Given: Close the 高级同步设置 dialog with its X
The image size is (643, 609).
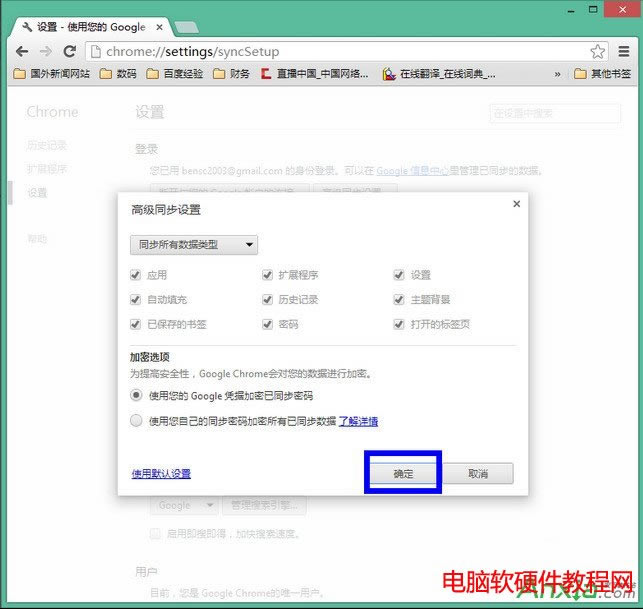Looking at the screenshot, I should (517, 204).
